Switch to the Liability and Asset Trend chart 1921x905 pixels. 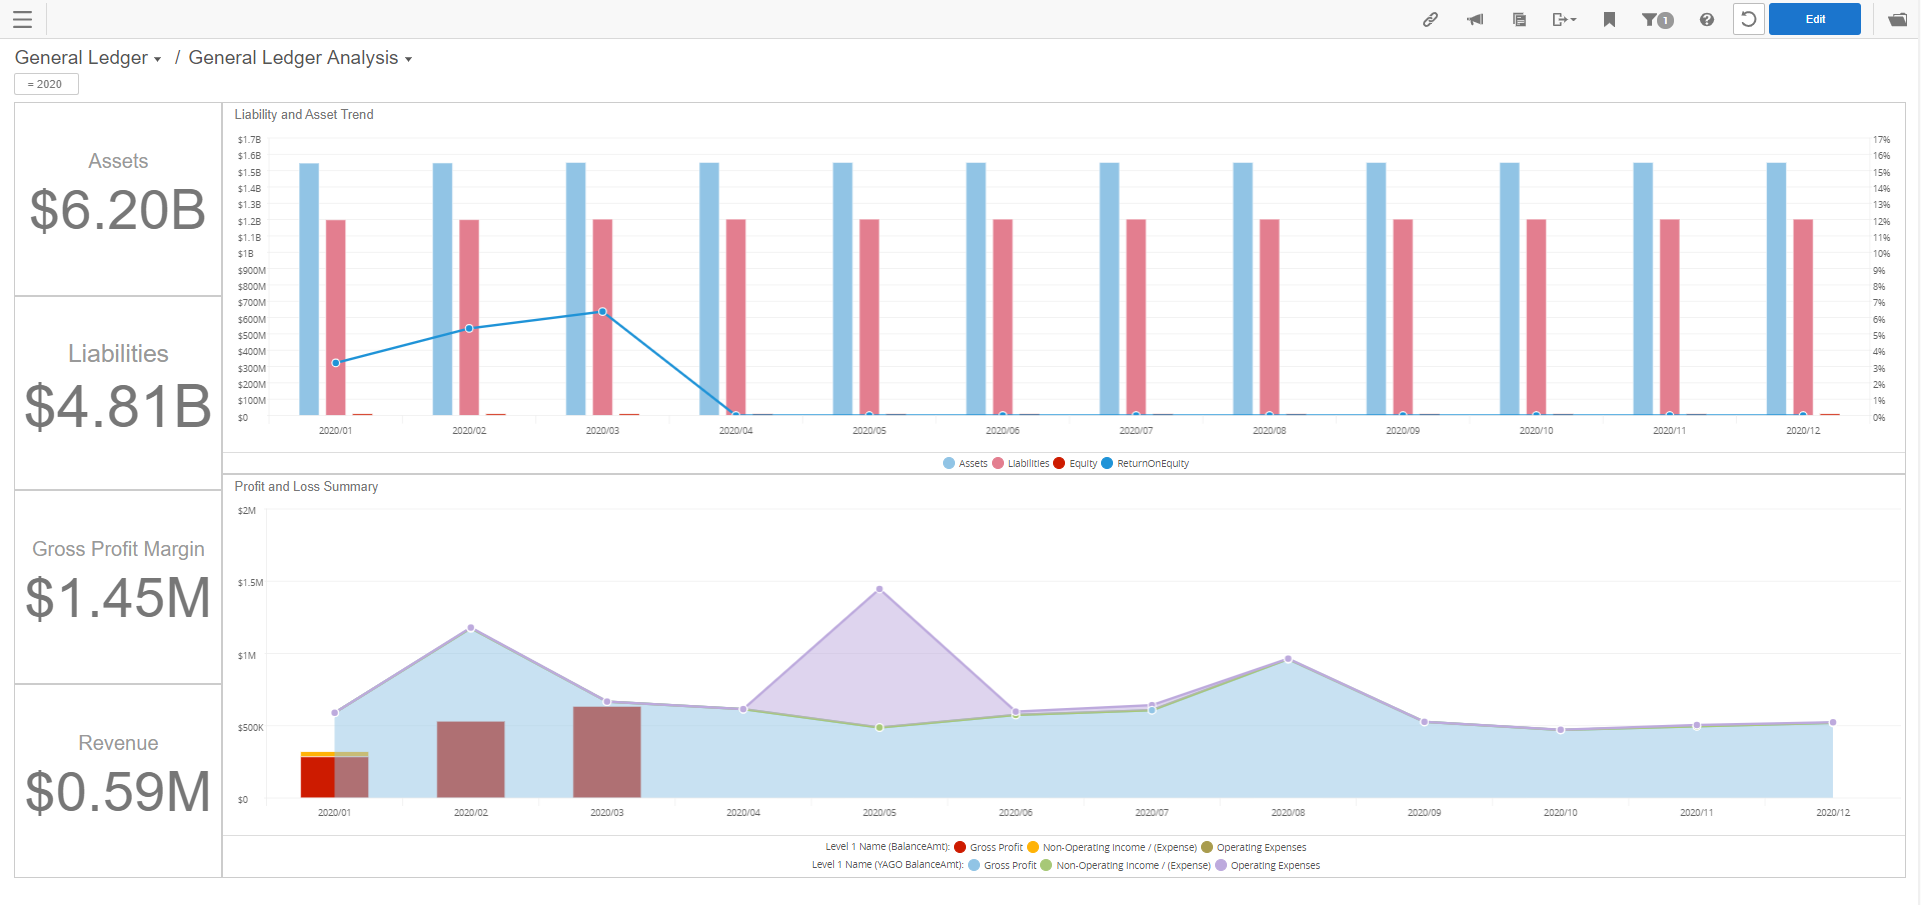coord(303,114)
